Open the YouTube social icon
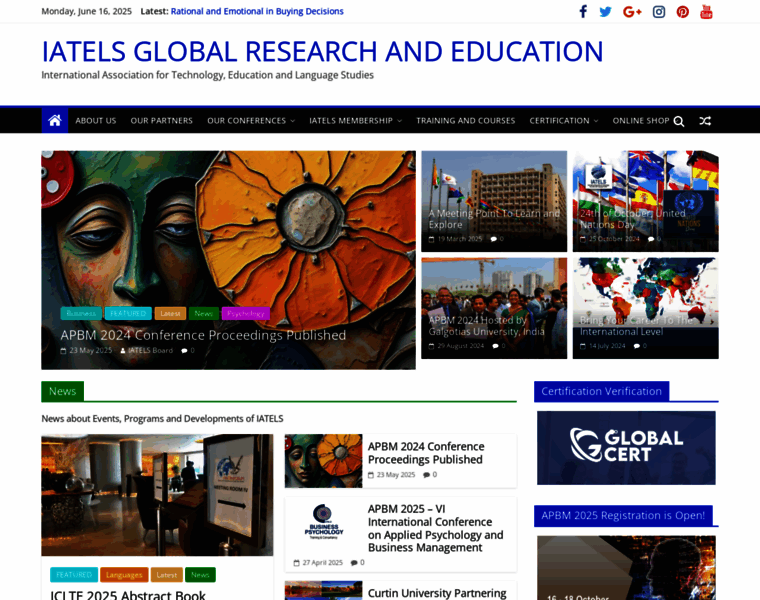Viewport: 760px width, 600px height. tap(706, 12)
